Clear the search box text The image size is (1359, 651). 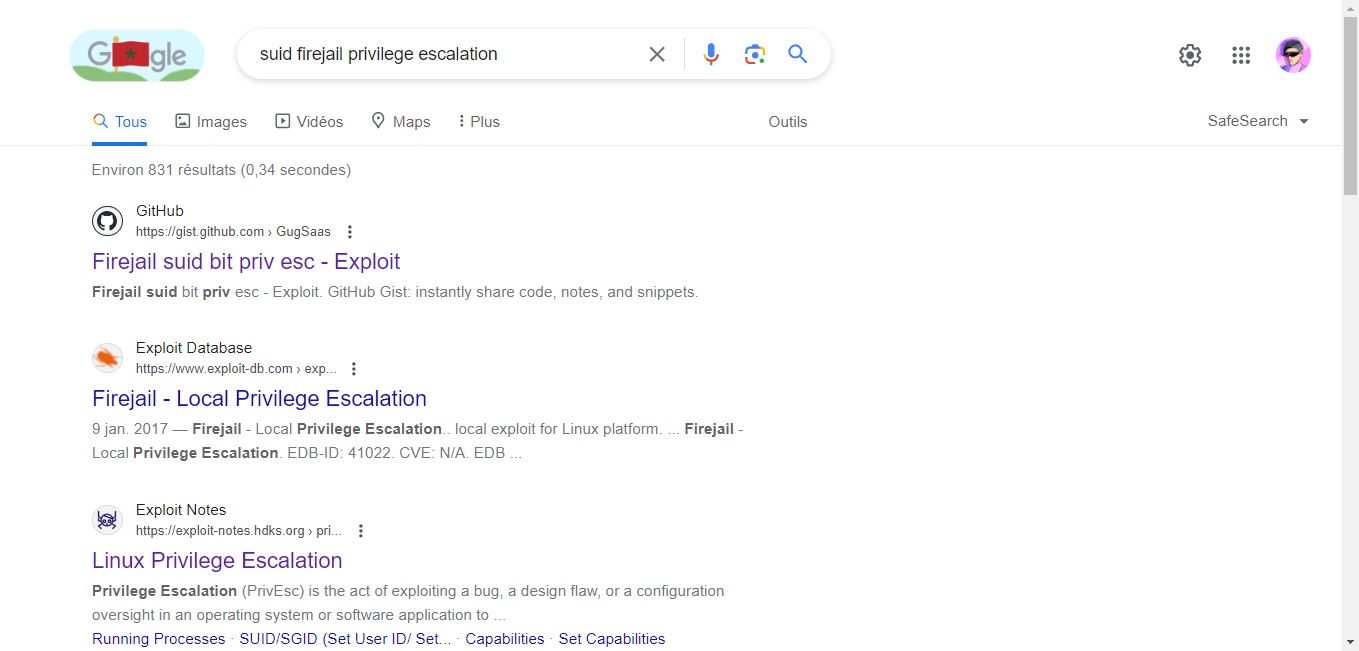(x=657, y=54)
